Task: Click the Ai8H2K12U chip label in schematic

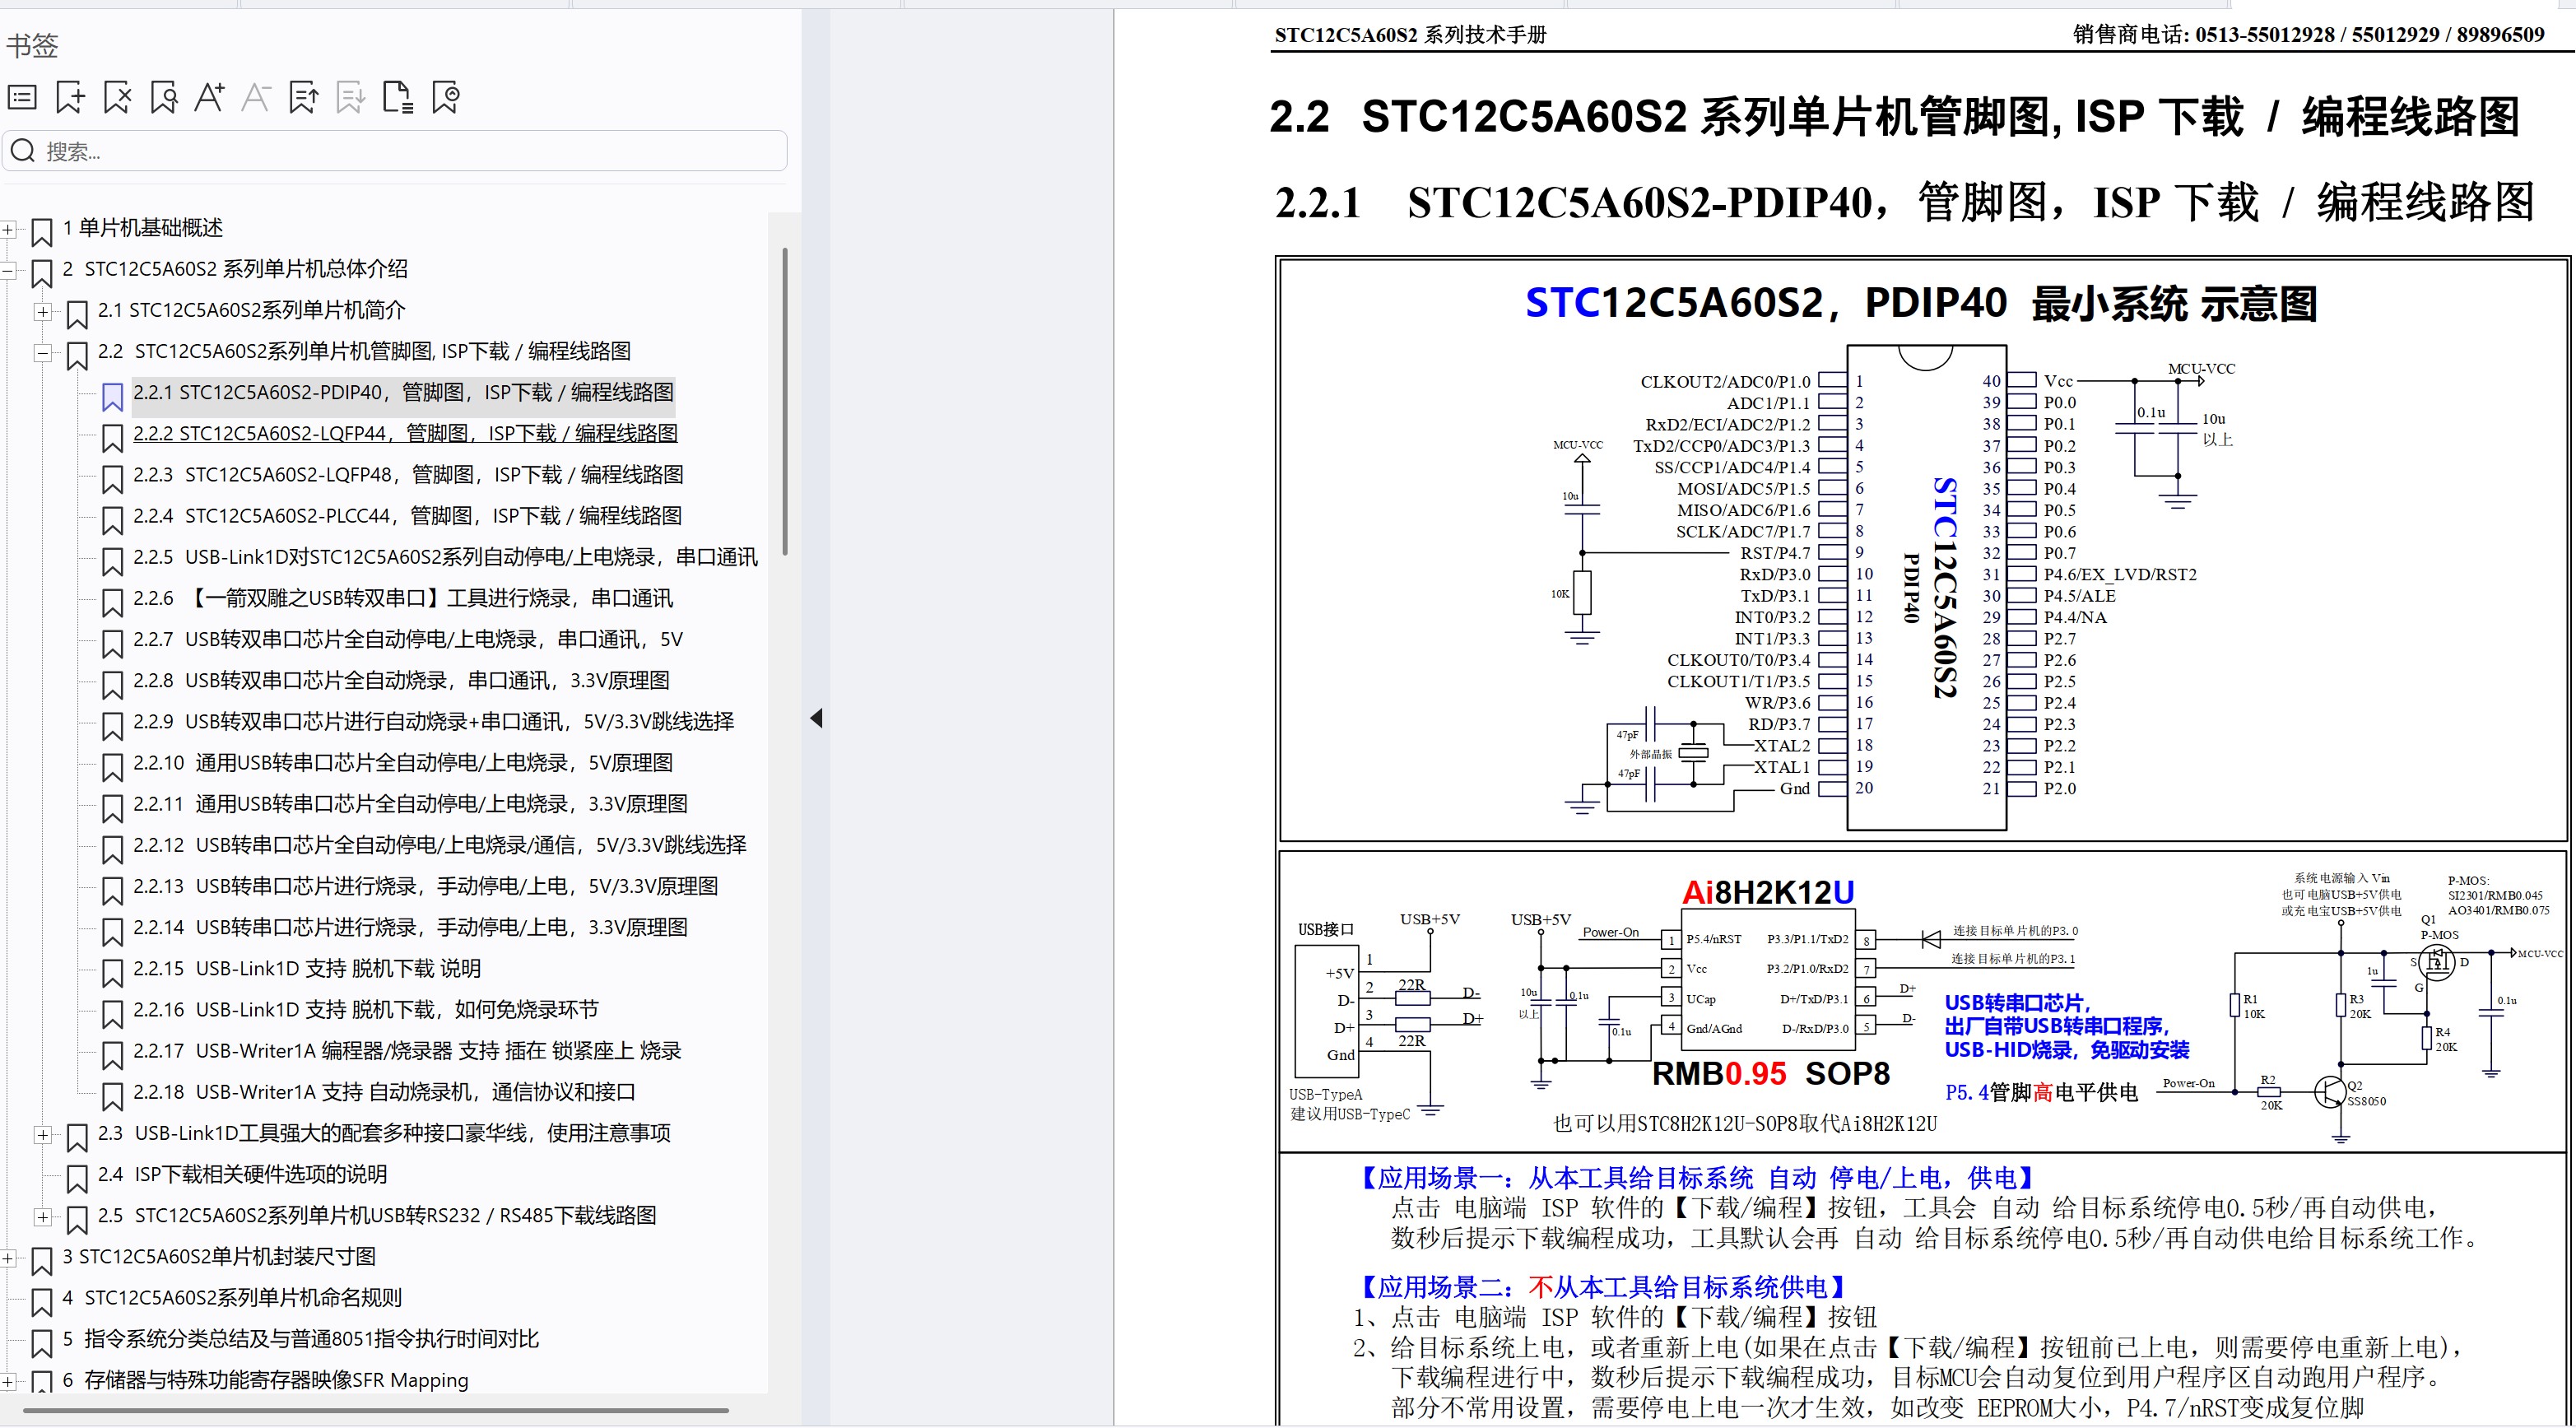Action: pos(1768,892)
